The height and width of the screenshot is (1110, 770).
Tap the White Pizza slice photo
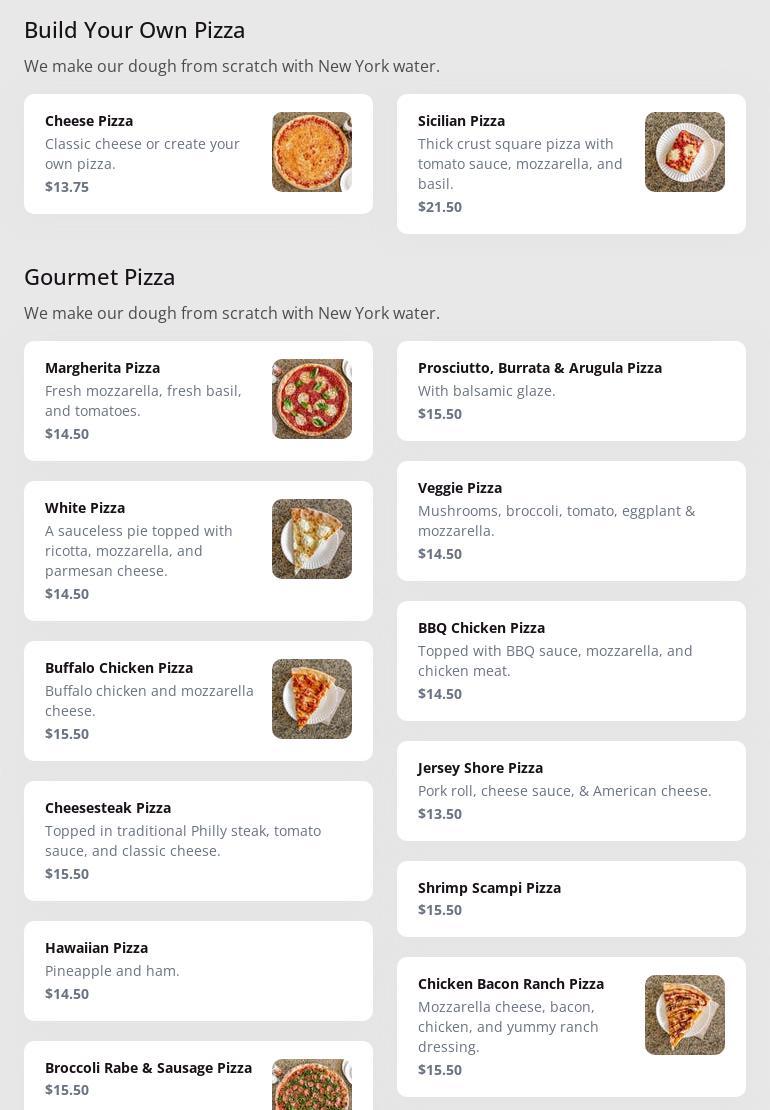click(311, 539)
